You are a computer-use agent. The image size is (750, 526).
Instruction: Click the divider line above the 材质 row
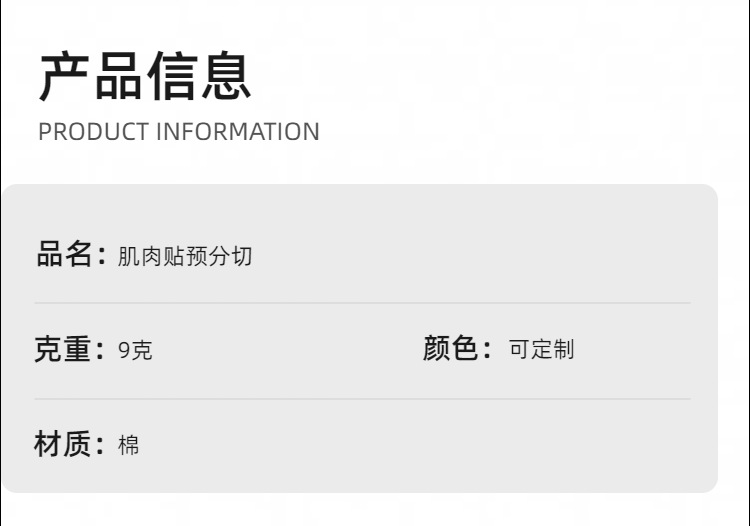coord(362,399)
